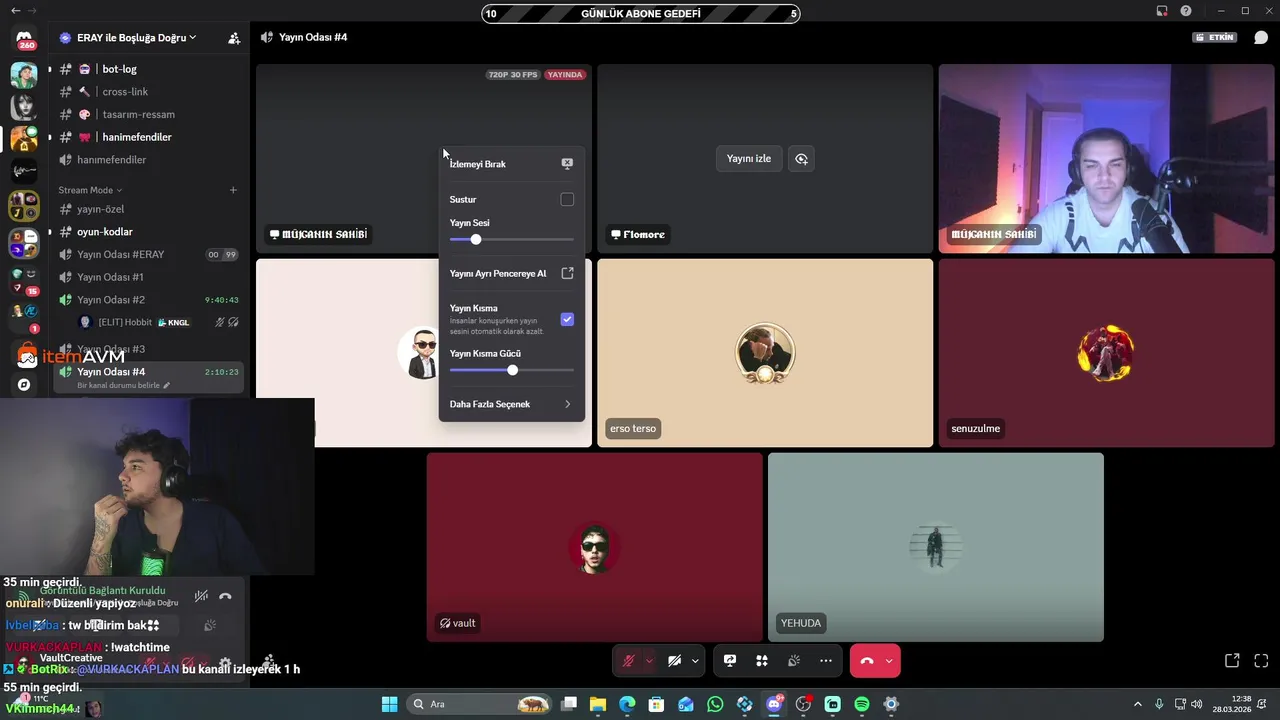Image resolution: width=1280 pixels, height=720 pixels.
Task: Adjust the Yayın Kısma Gücü slider
Action: 512,370
